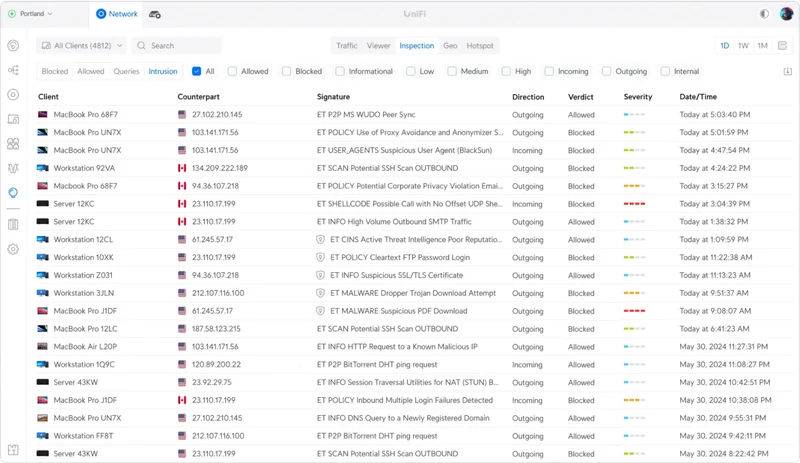
Task: Click severity bar for Suspicious PDF Download row
Action: [634, 311]
